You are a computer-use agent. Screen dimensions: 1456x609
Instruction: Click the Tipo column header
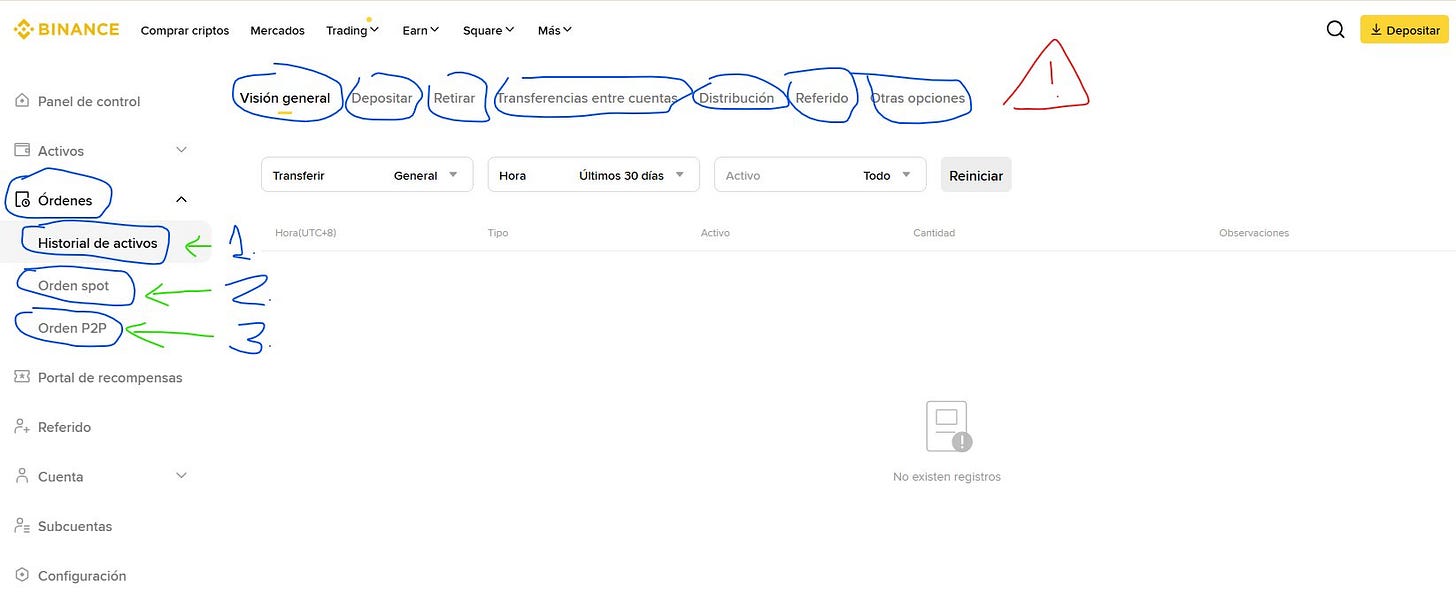(x=498, y=233)
